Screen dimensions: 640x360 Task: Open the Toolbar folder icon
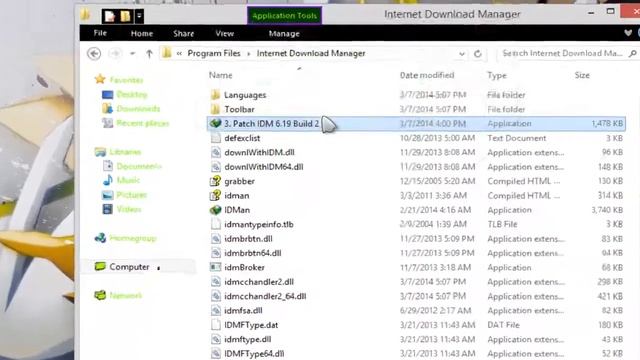click(216, 109)
